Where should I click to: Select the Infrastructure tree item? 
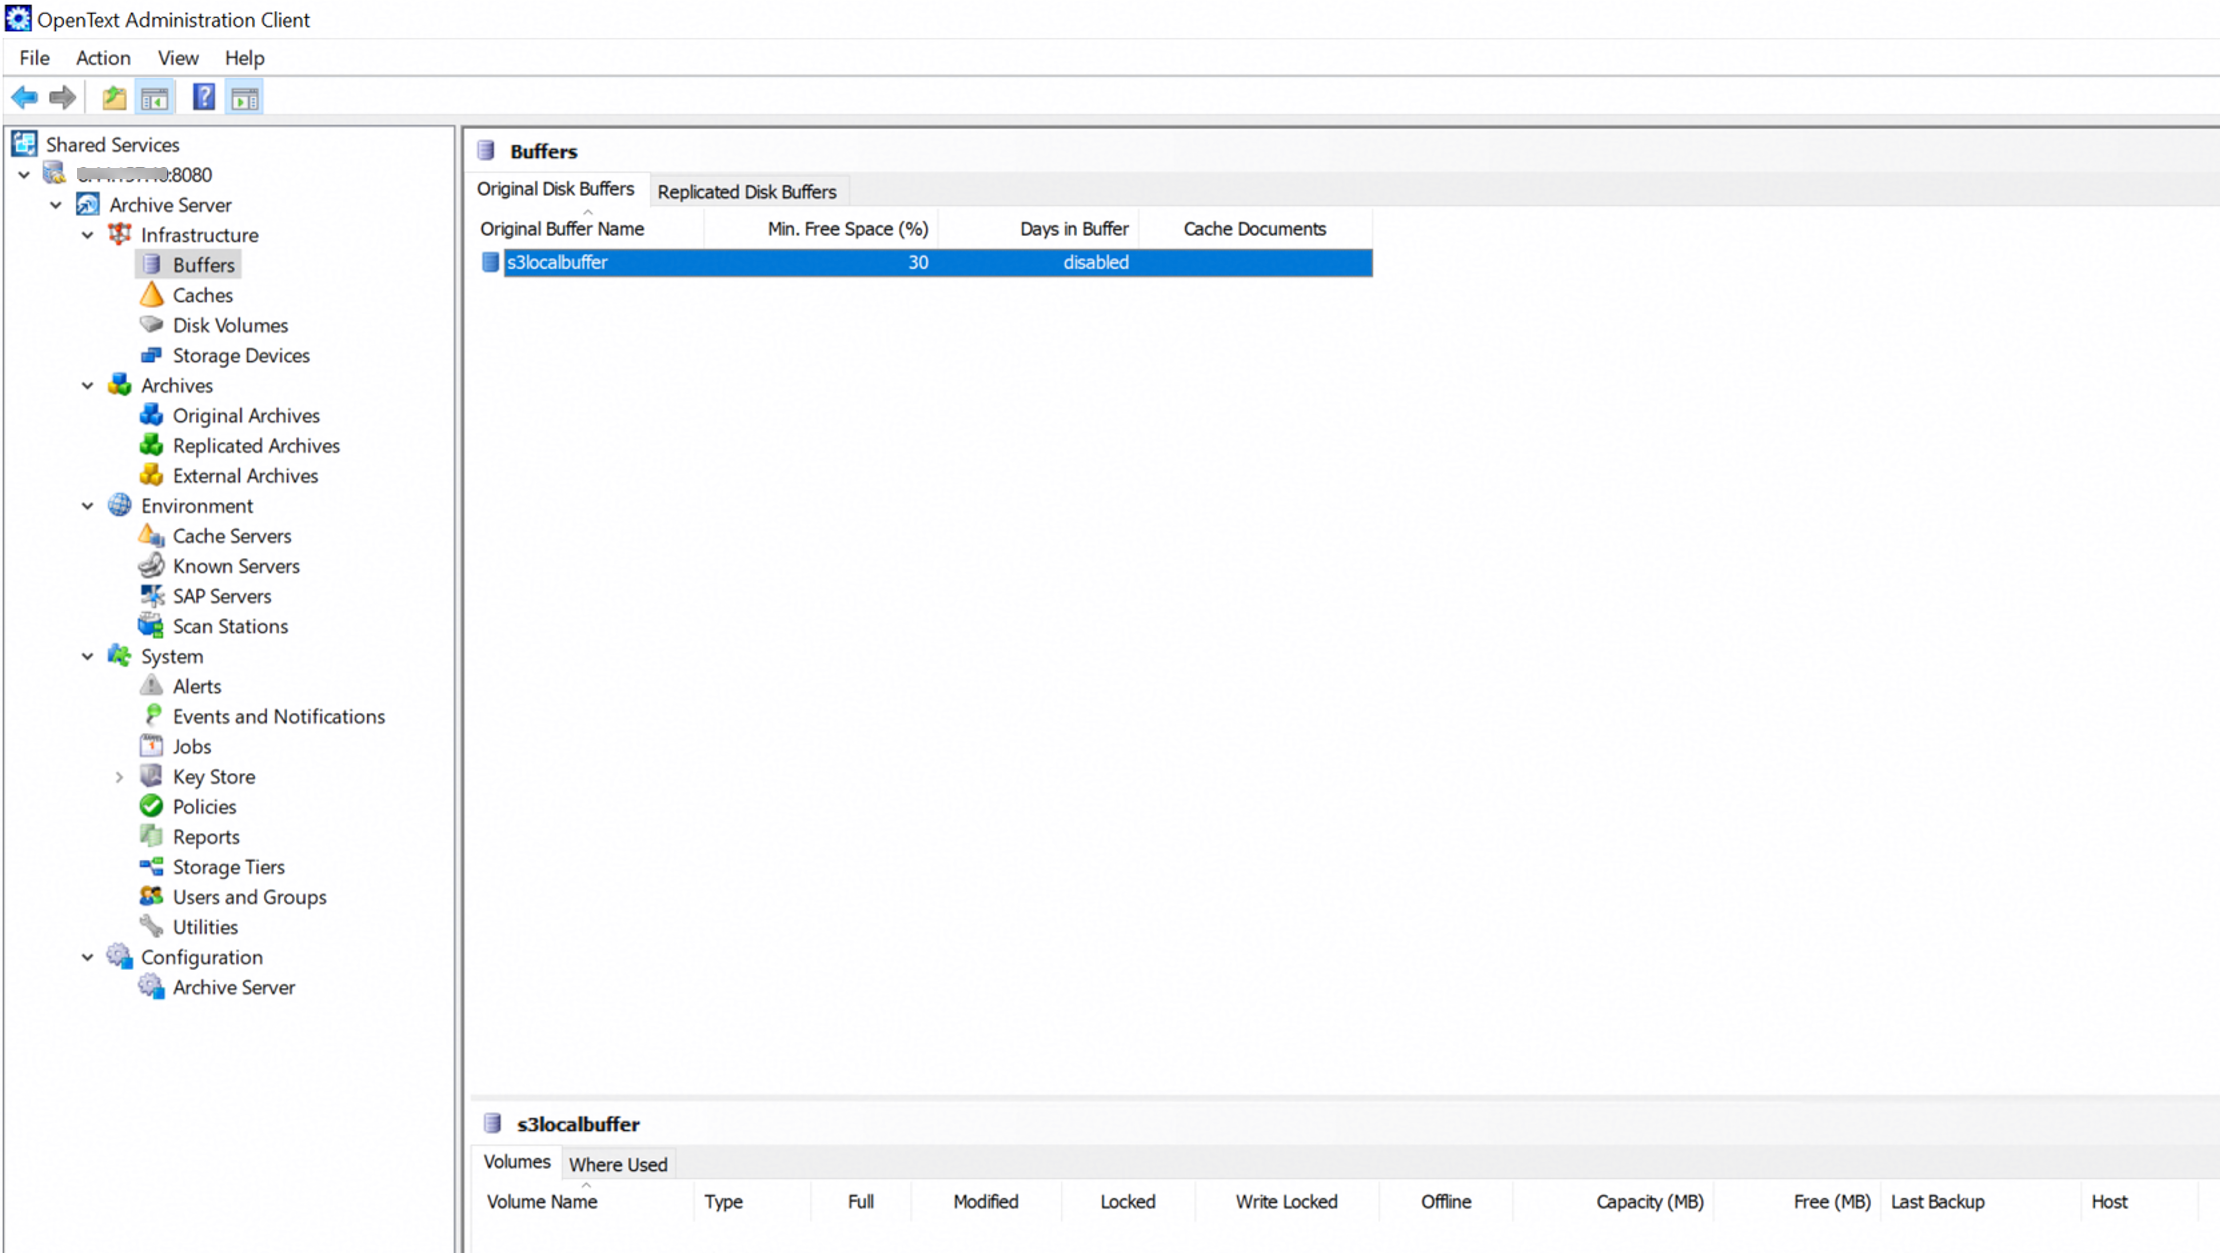199,235
